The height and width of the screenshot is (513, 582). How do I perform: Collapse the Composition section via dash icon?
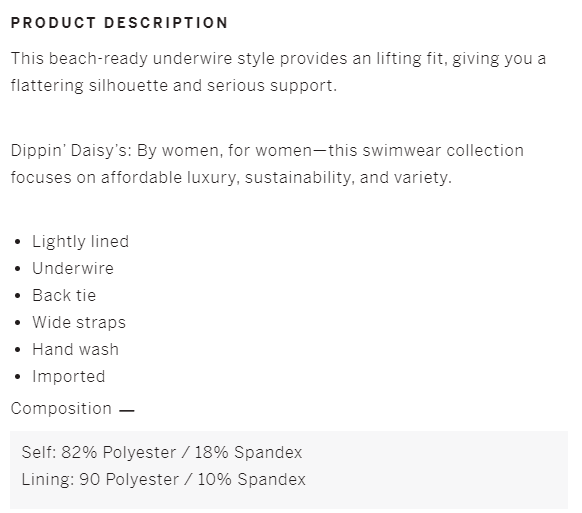[x=127, y=411]
